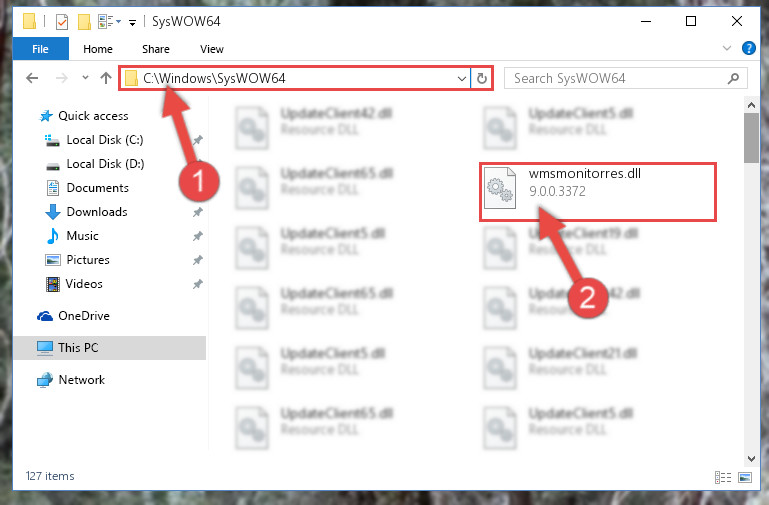The image size is (769, 505).
Task: Toggle the pin beside Music
Action: click(198, 236)
